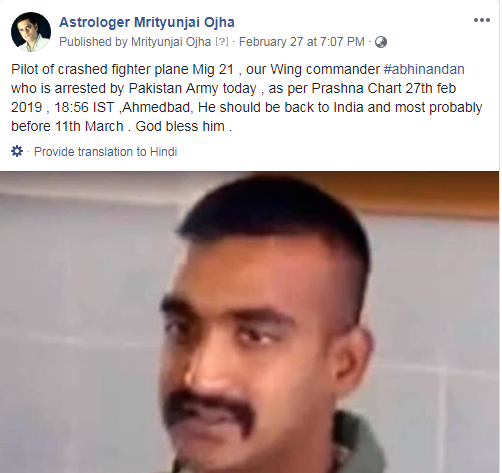View the page avatar in the post header
Screen dimensions: 502x473
(31, 32)
